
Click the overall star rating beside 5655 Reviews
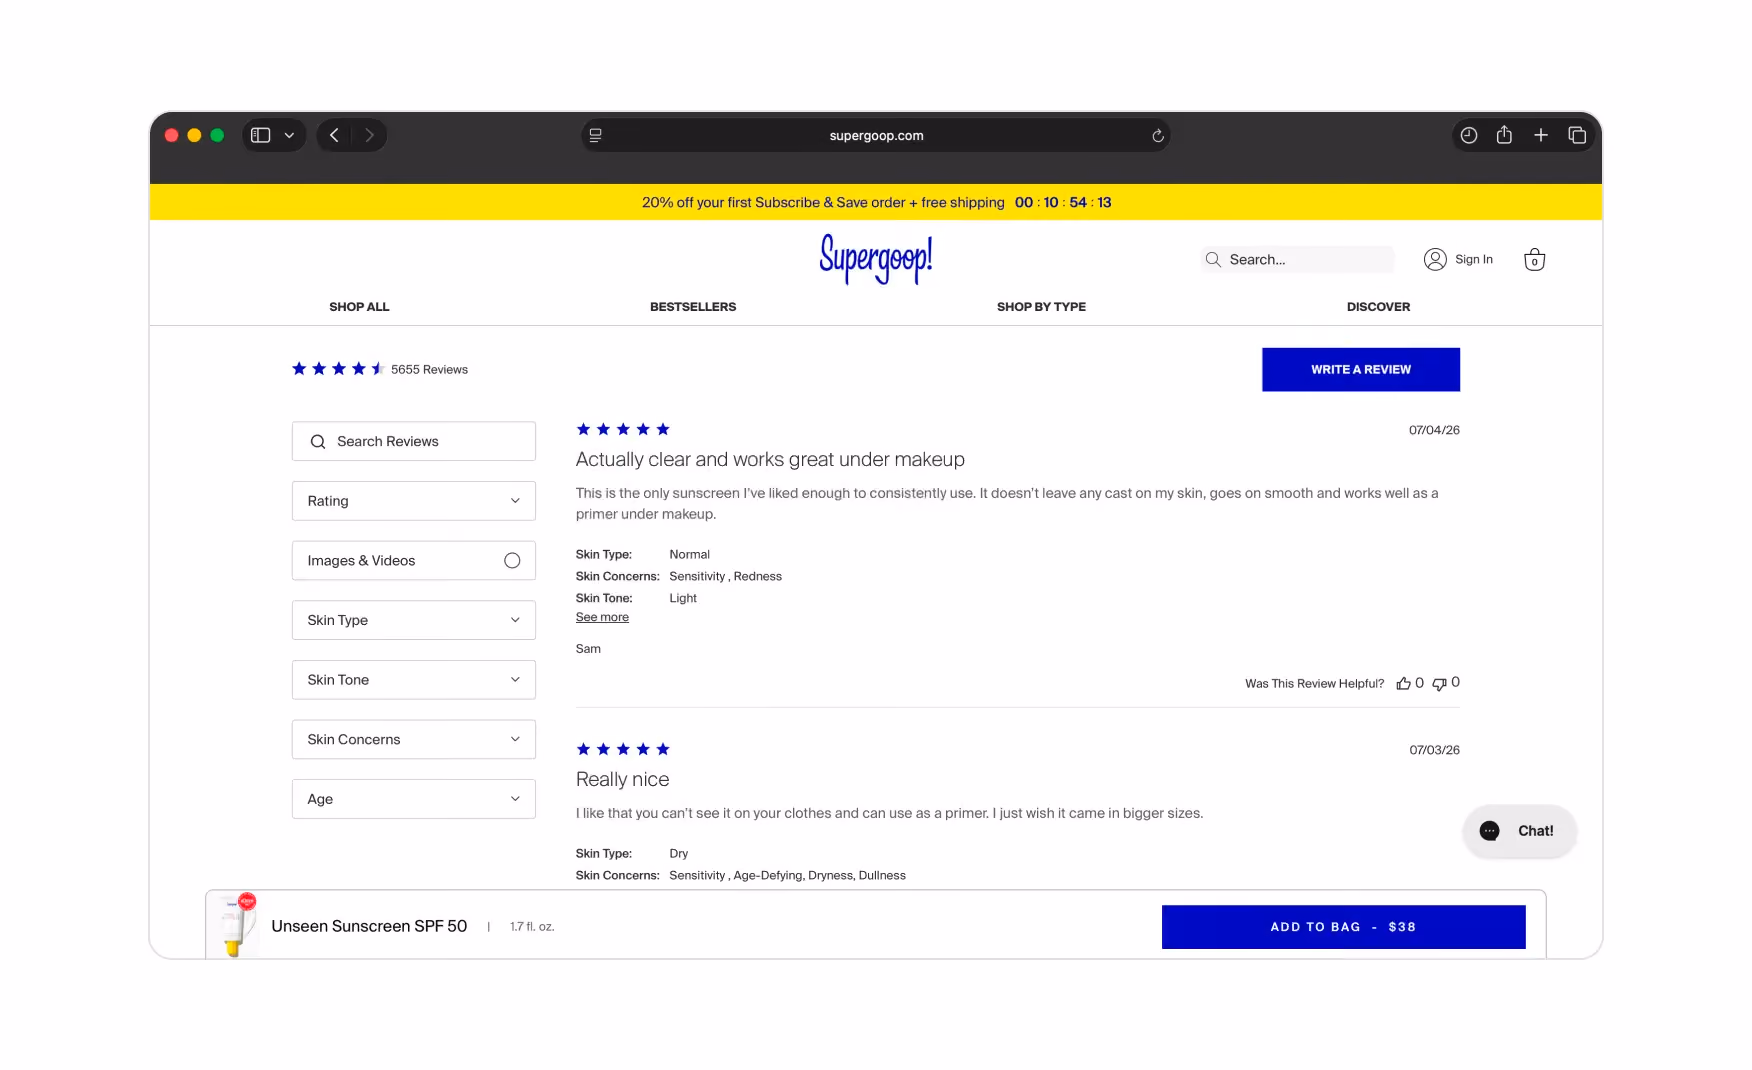click(338, 369)
